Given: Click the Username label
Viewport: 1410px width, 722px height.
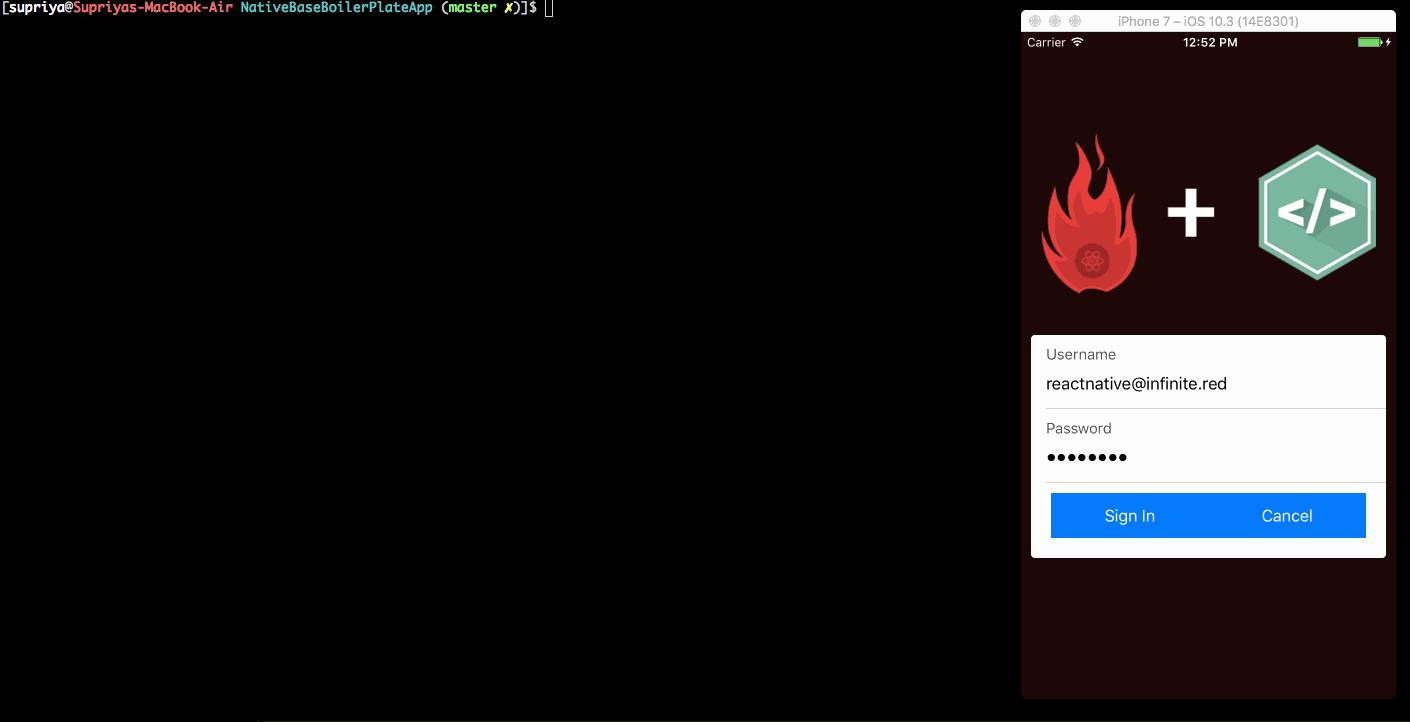Looking at the screenshot, I should coord(1081,355).
